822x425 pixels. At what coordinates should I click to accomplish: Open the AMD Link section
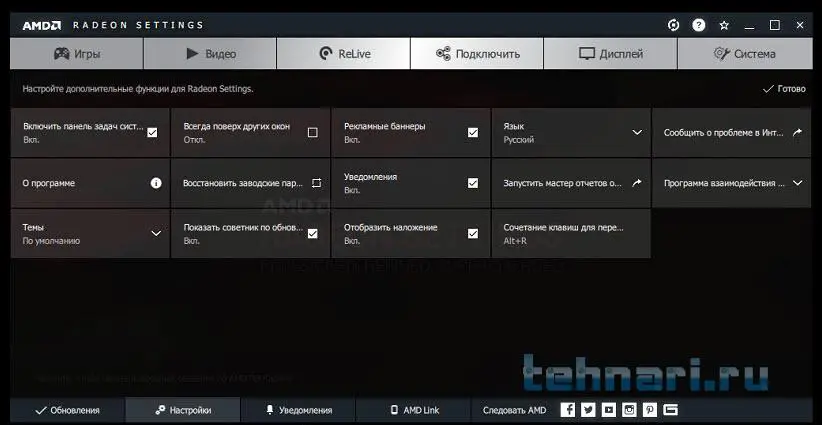(x=414, y=410)
